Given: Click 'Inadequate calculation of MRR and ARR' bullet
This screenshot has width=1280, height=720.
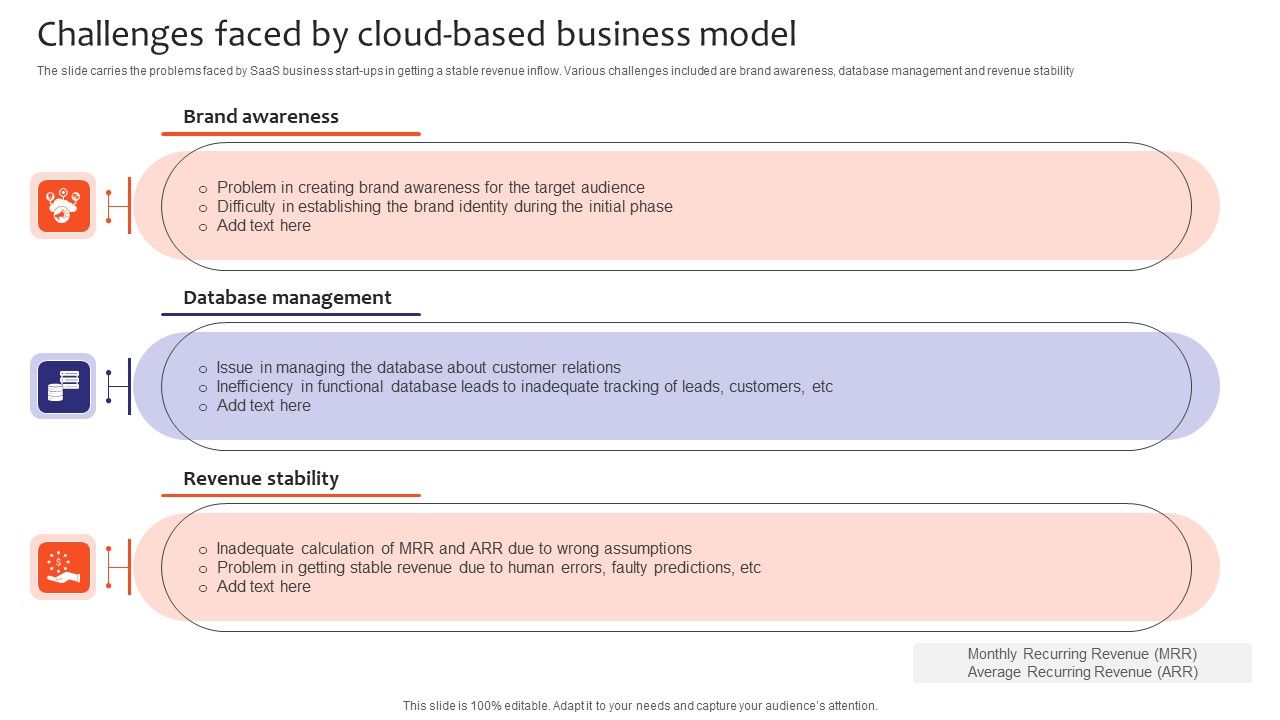Looking at the screenshot, I should 454,549.
